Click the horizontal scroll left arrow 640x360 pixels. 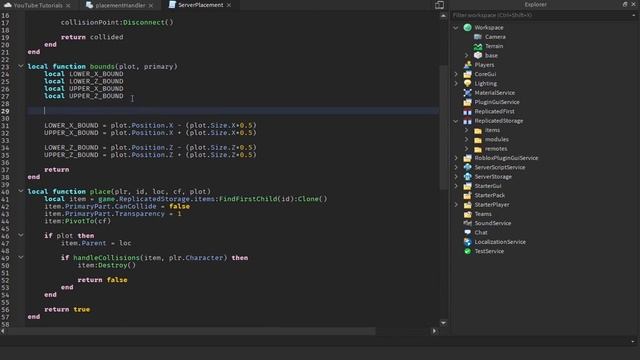pyautogui.click(x=3, y=331)
